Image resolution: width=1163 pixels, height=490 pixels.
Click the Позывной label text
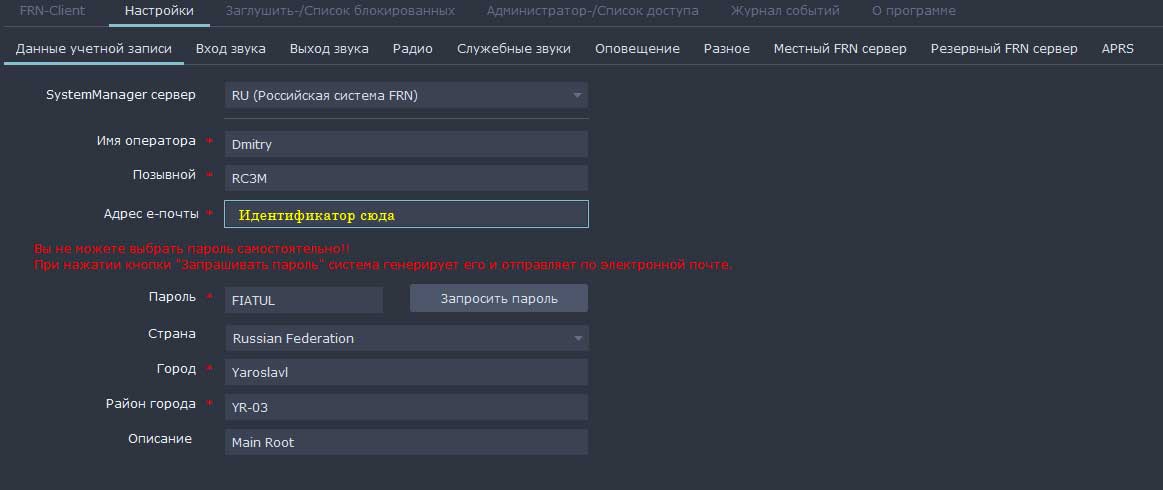click(x=164, y=175)
